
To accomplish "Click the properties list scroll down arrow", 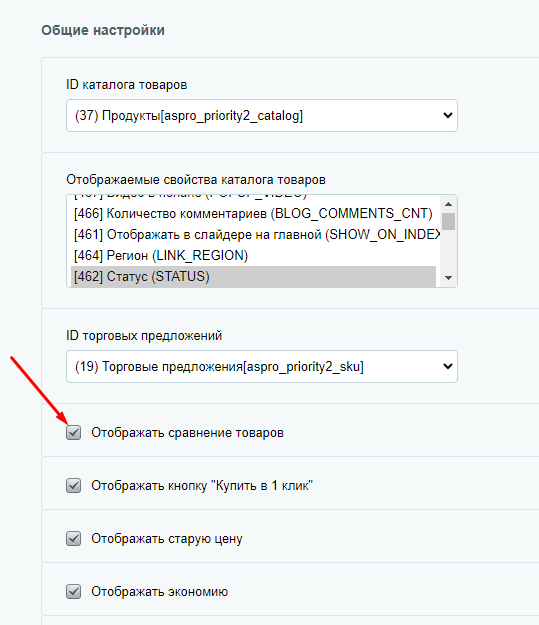I will (449, 277).
